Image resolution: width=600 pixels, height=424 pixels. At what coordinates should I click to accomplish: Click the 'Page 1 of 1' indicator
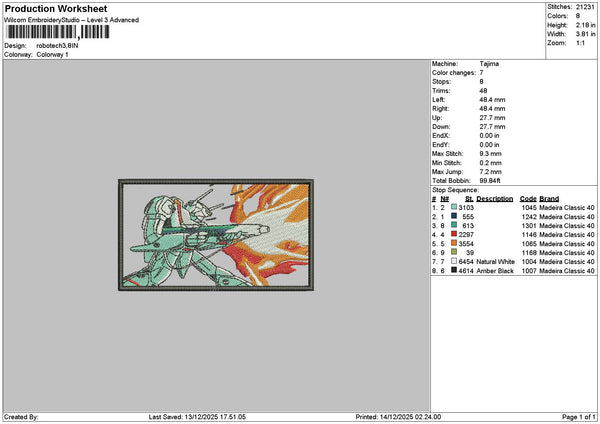pos(579,417)
